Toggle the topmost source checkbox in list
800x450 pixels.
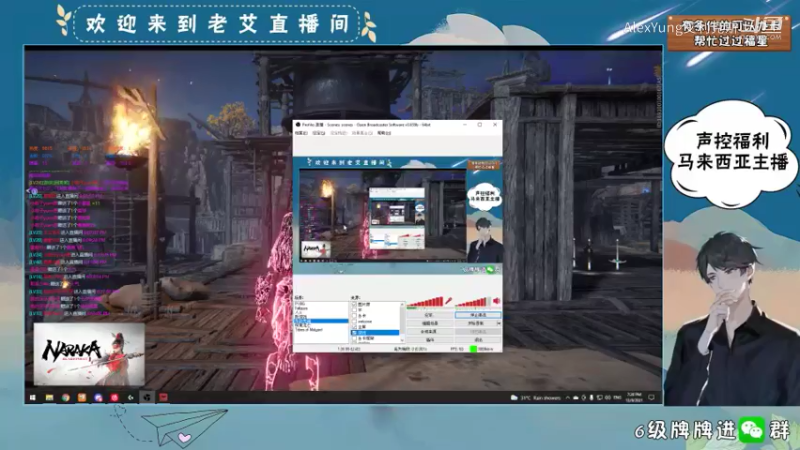click(x=354, y=304)
